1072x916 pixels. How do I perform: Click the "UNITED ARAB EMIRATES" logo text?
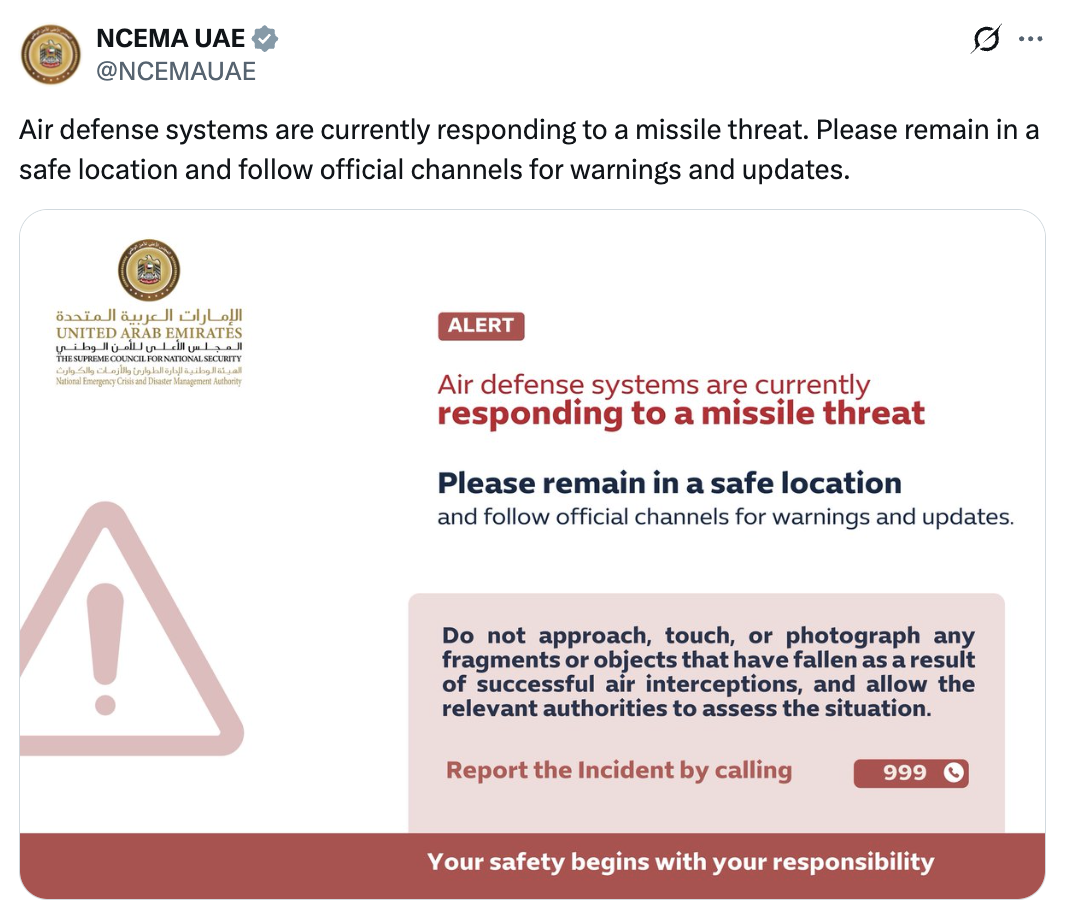tap(149, 333)
